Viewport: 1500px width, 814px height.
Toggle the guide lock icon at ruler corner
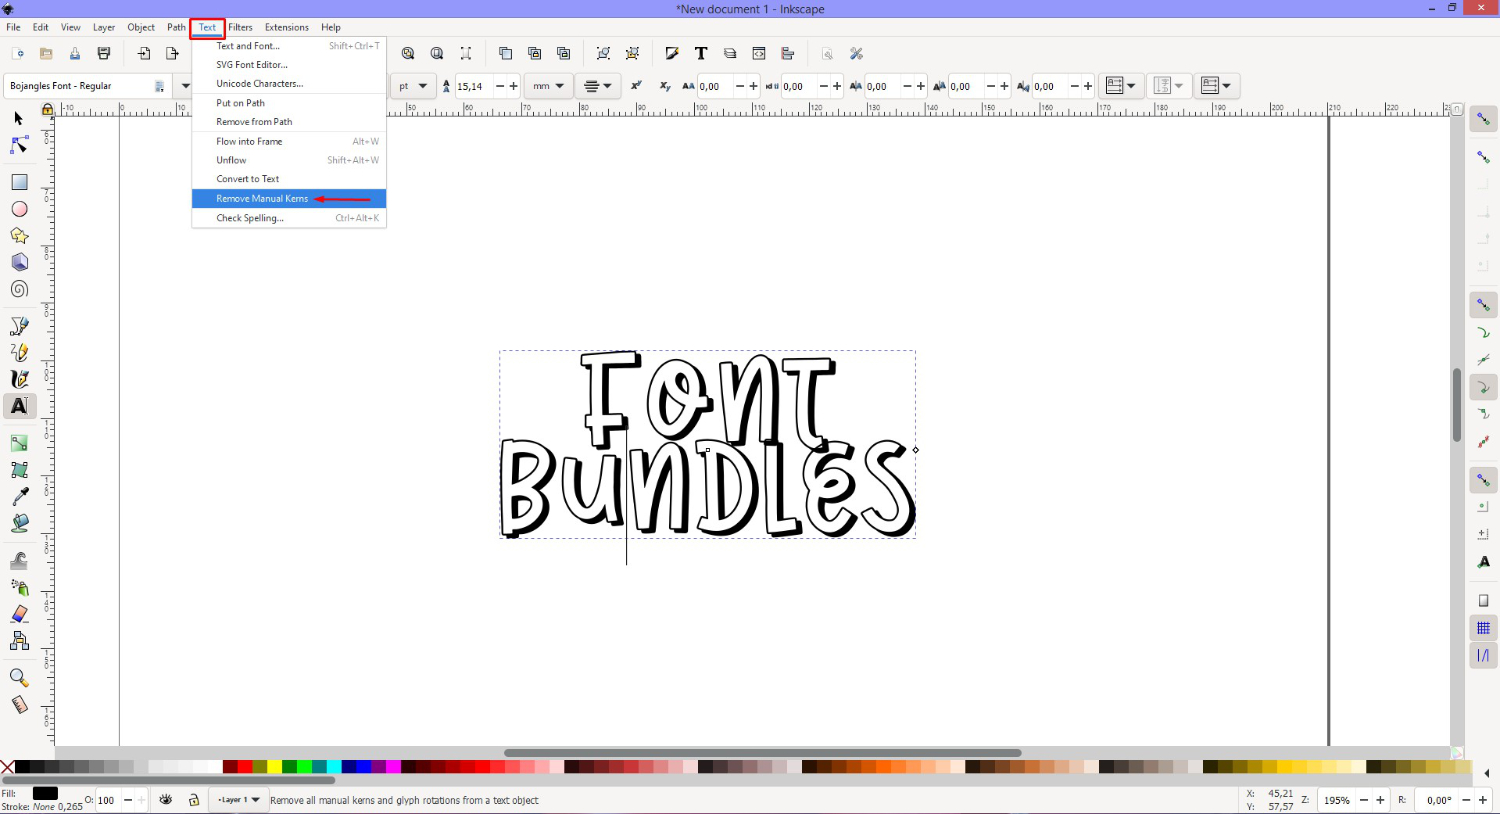47,109
